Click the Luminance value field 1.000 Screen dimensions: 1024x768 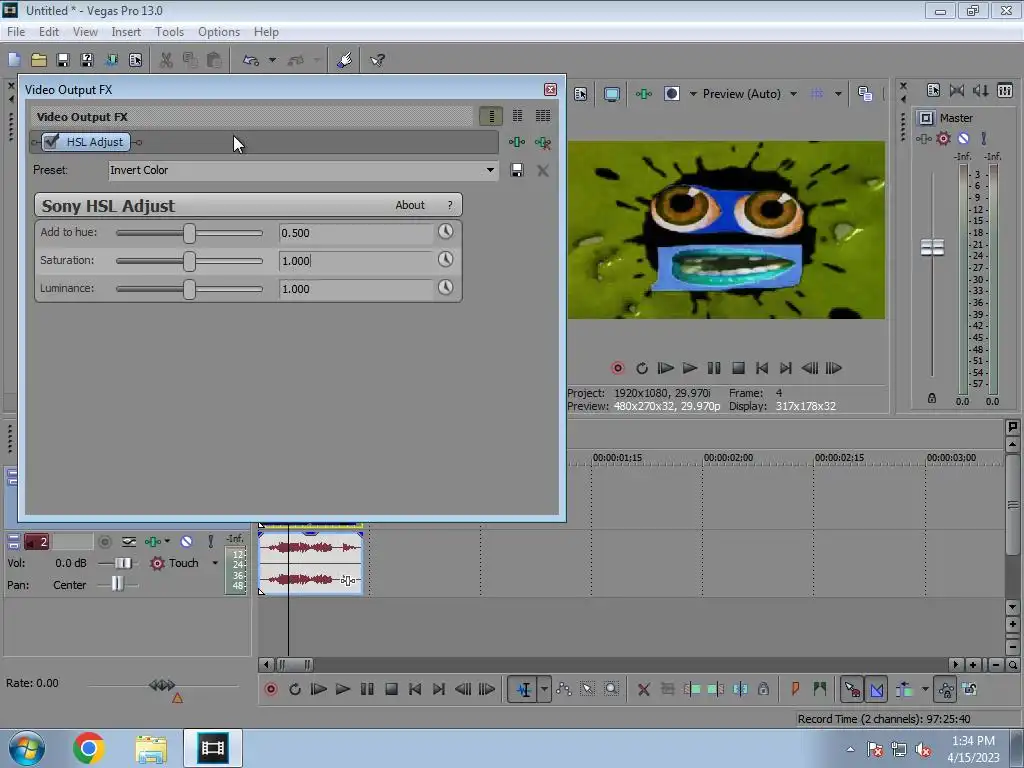point(356,289)
